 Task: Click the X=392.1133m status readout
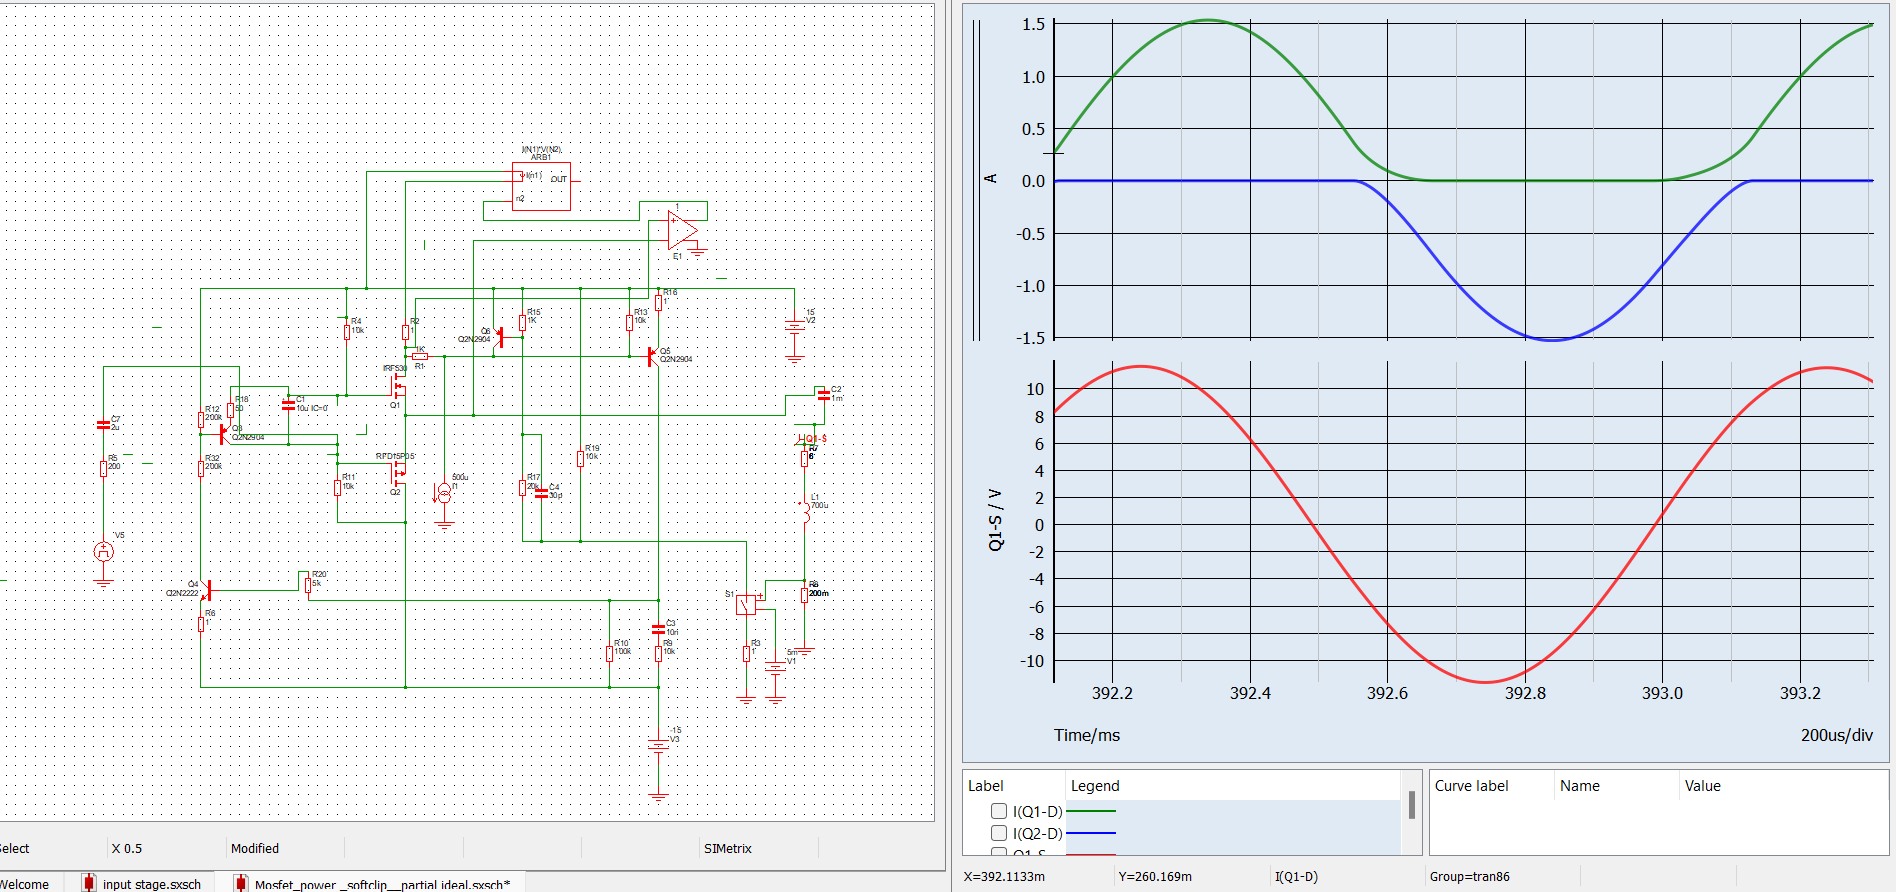1005,877
